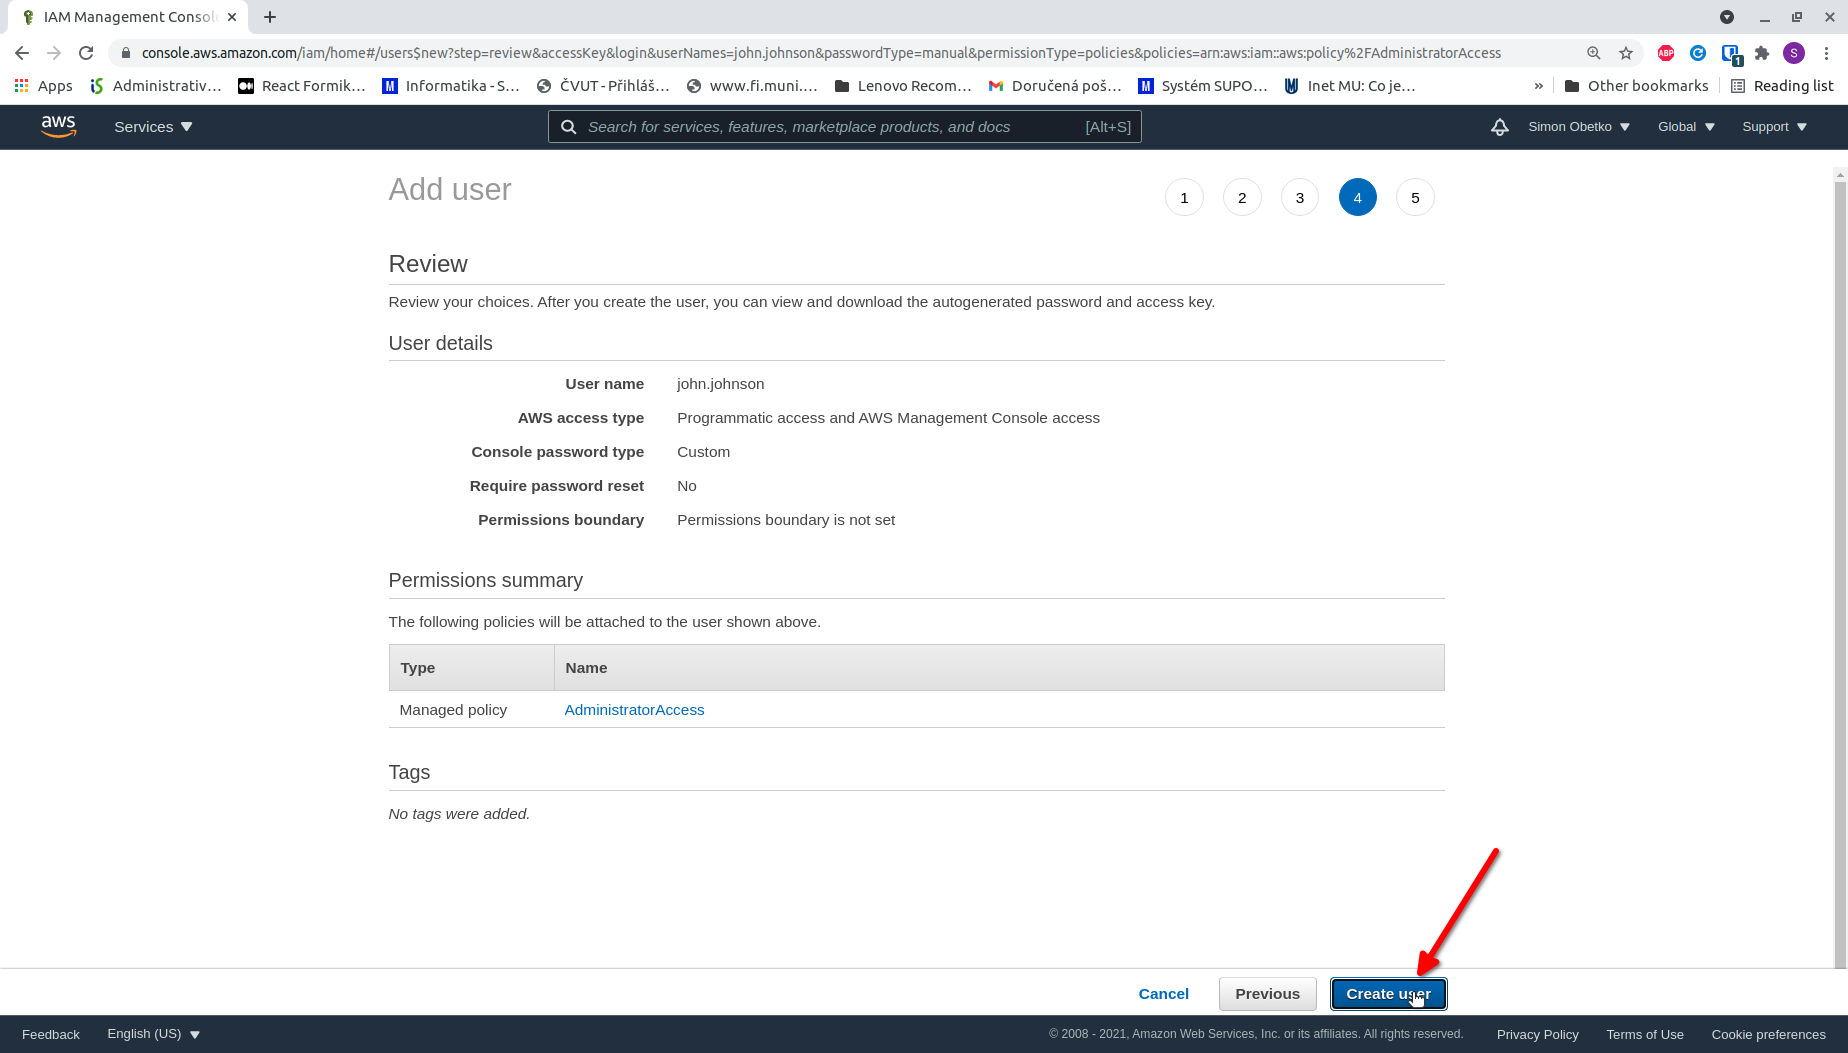1848x1053 pixels.
Task: Open the Chrome profile avatar S
Action: 1794,53
